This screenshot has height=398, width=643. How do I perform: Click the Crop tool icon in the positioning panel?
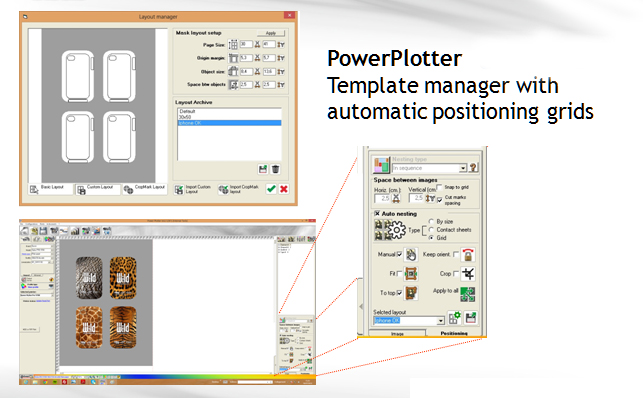[x=468, y=273]
